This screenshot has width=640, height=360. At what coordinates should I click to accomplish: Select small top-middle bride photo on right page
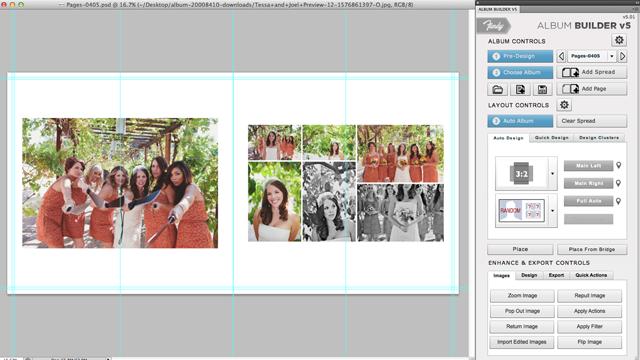329,142
